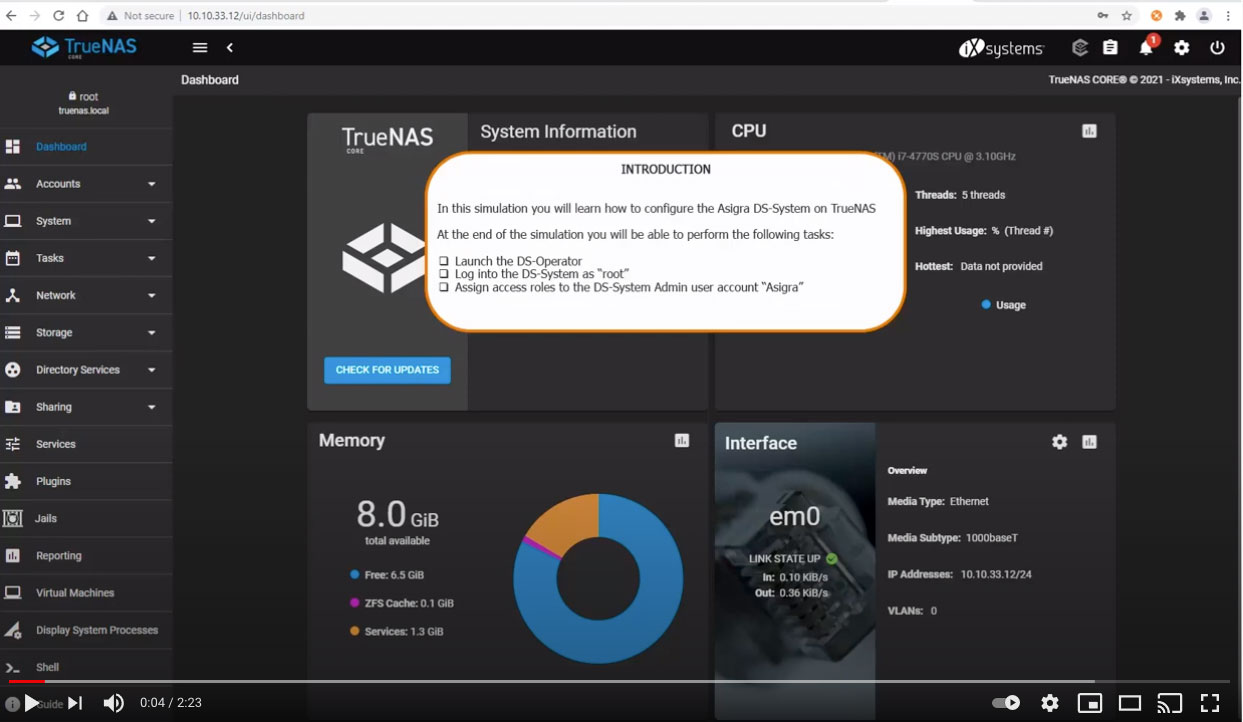Expand the Storage menu arrow

(151, 332)
